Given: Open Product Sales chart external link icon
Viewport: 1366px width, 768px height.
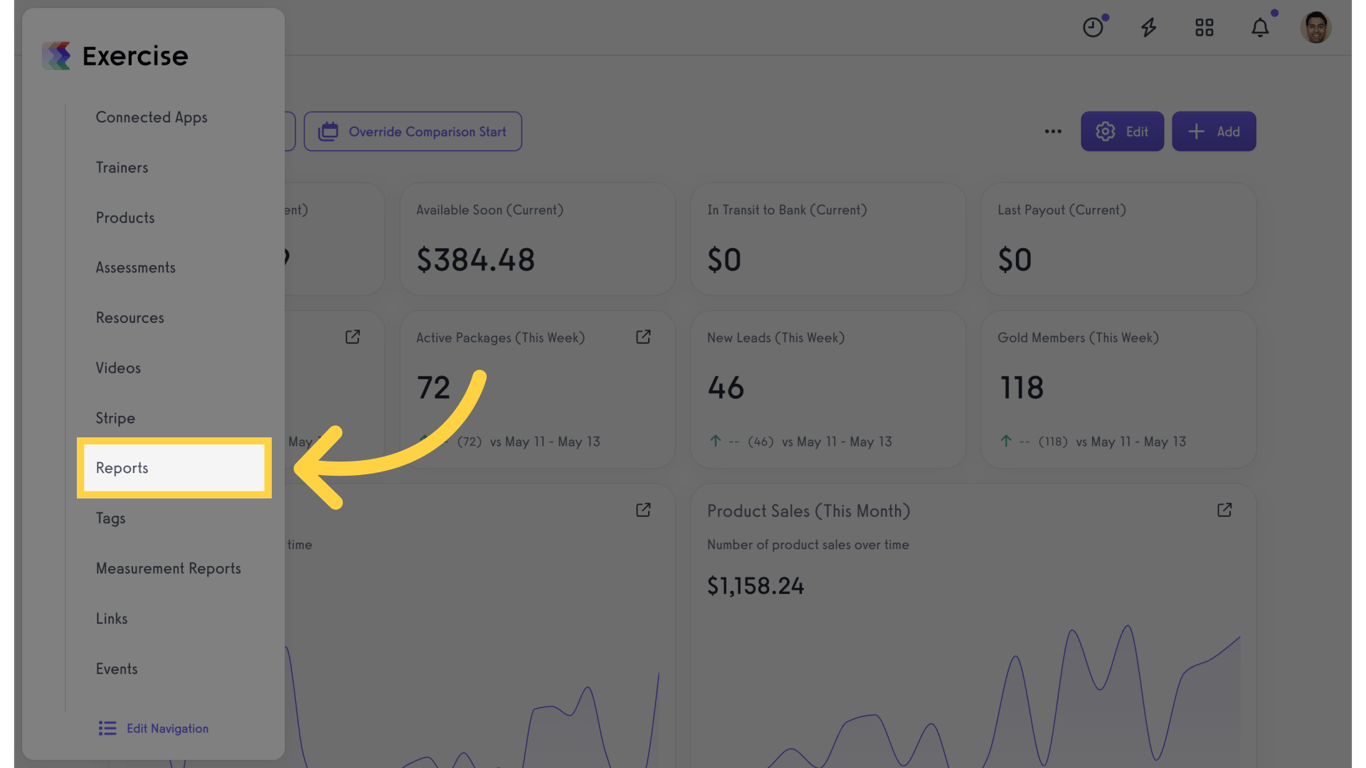Looking at the screenshot, I should pos(1224,510).
